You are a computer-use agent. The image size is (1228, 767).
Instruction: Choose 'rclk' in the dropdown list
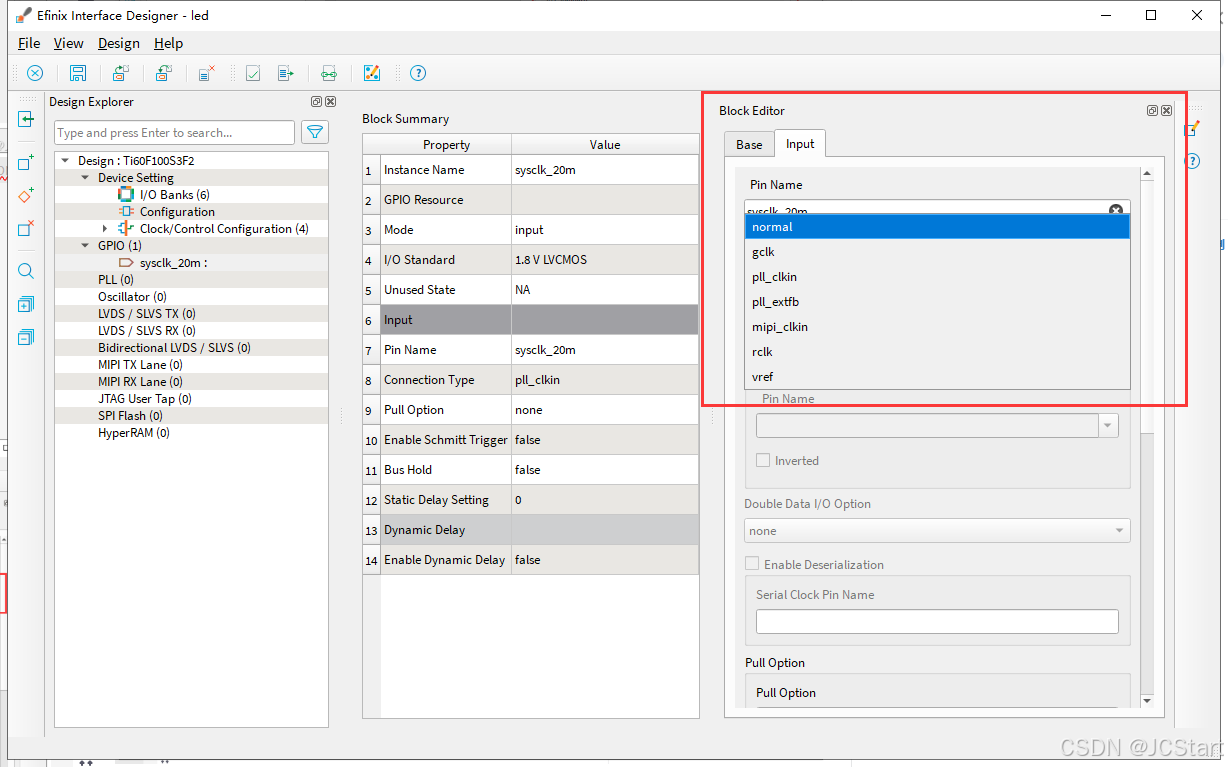click(x=937, y=352)
